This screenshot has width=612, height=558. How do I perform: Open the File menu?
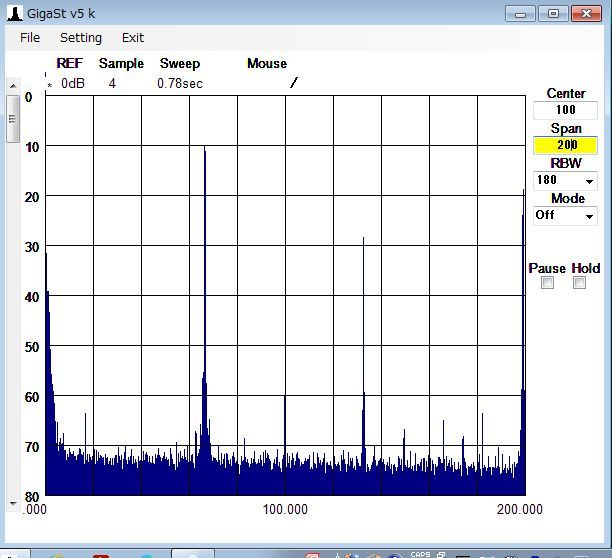[x=30, y=38]
